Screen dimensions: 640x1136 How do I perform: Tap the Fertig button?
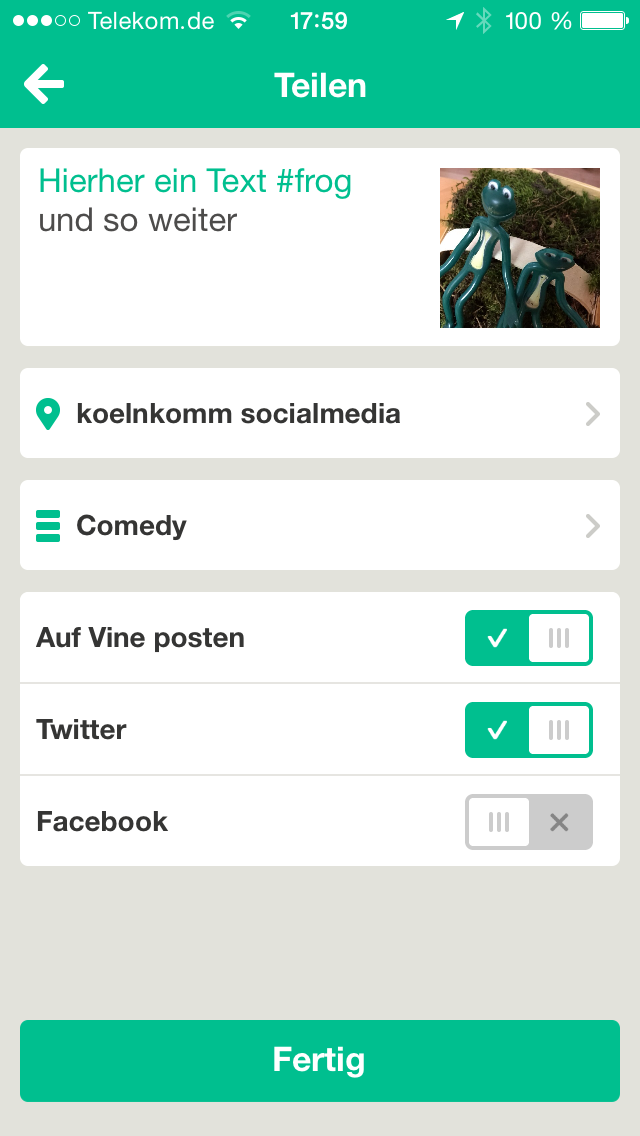[320, 1061]
